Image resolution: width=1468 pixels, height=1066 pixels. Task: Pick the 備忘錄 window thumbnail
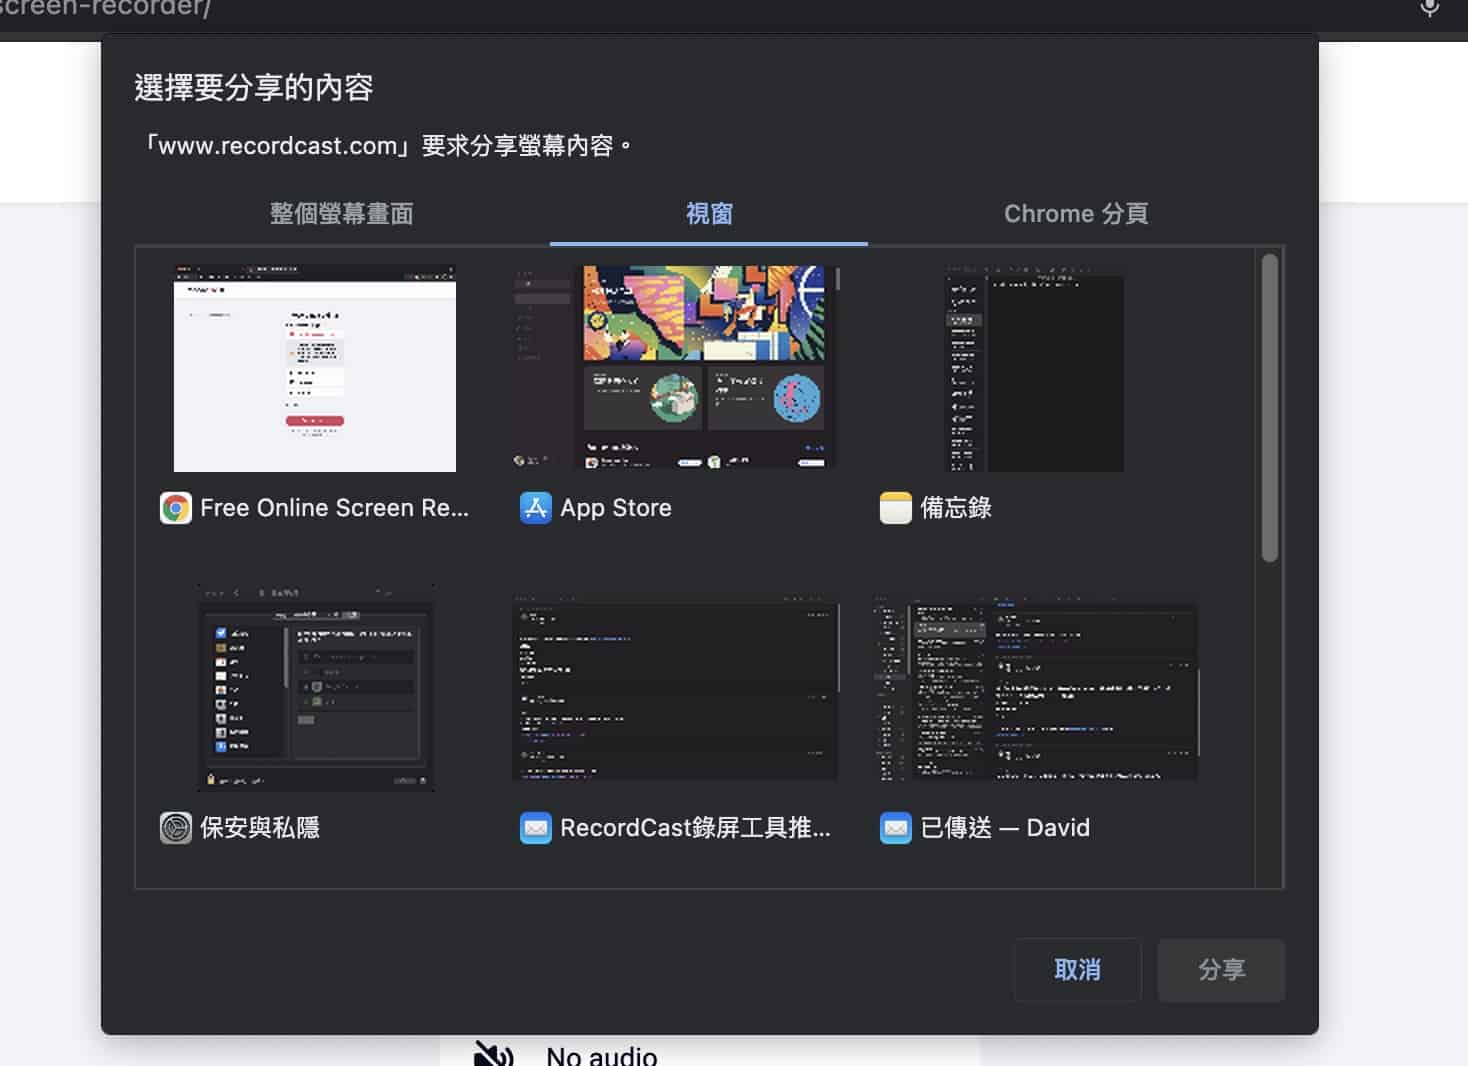click(1035, 368)
